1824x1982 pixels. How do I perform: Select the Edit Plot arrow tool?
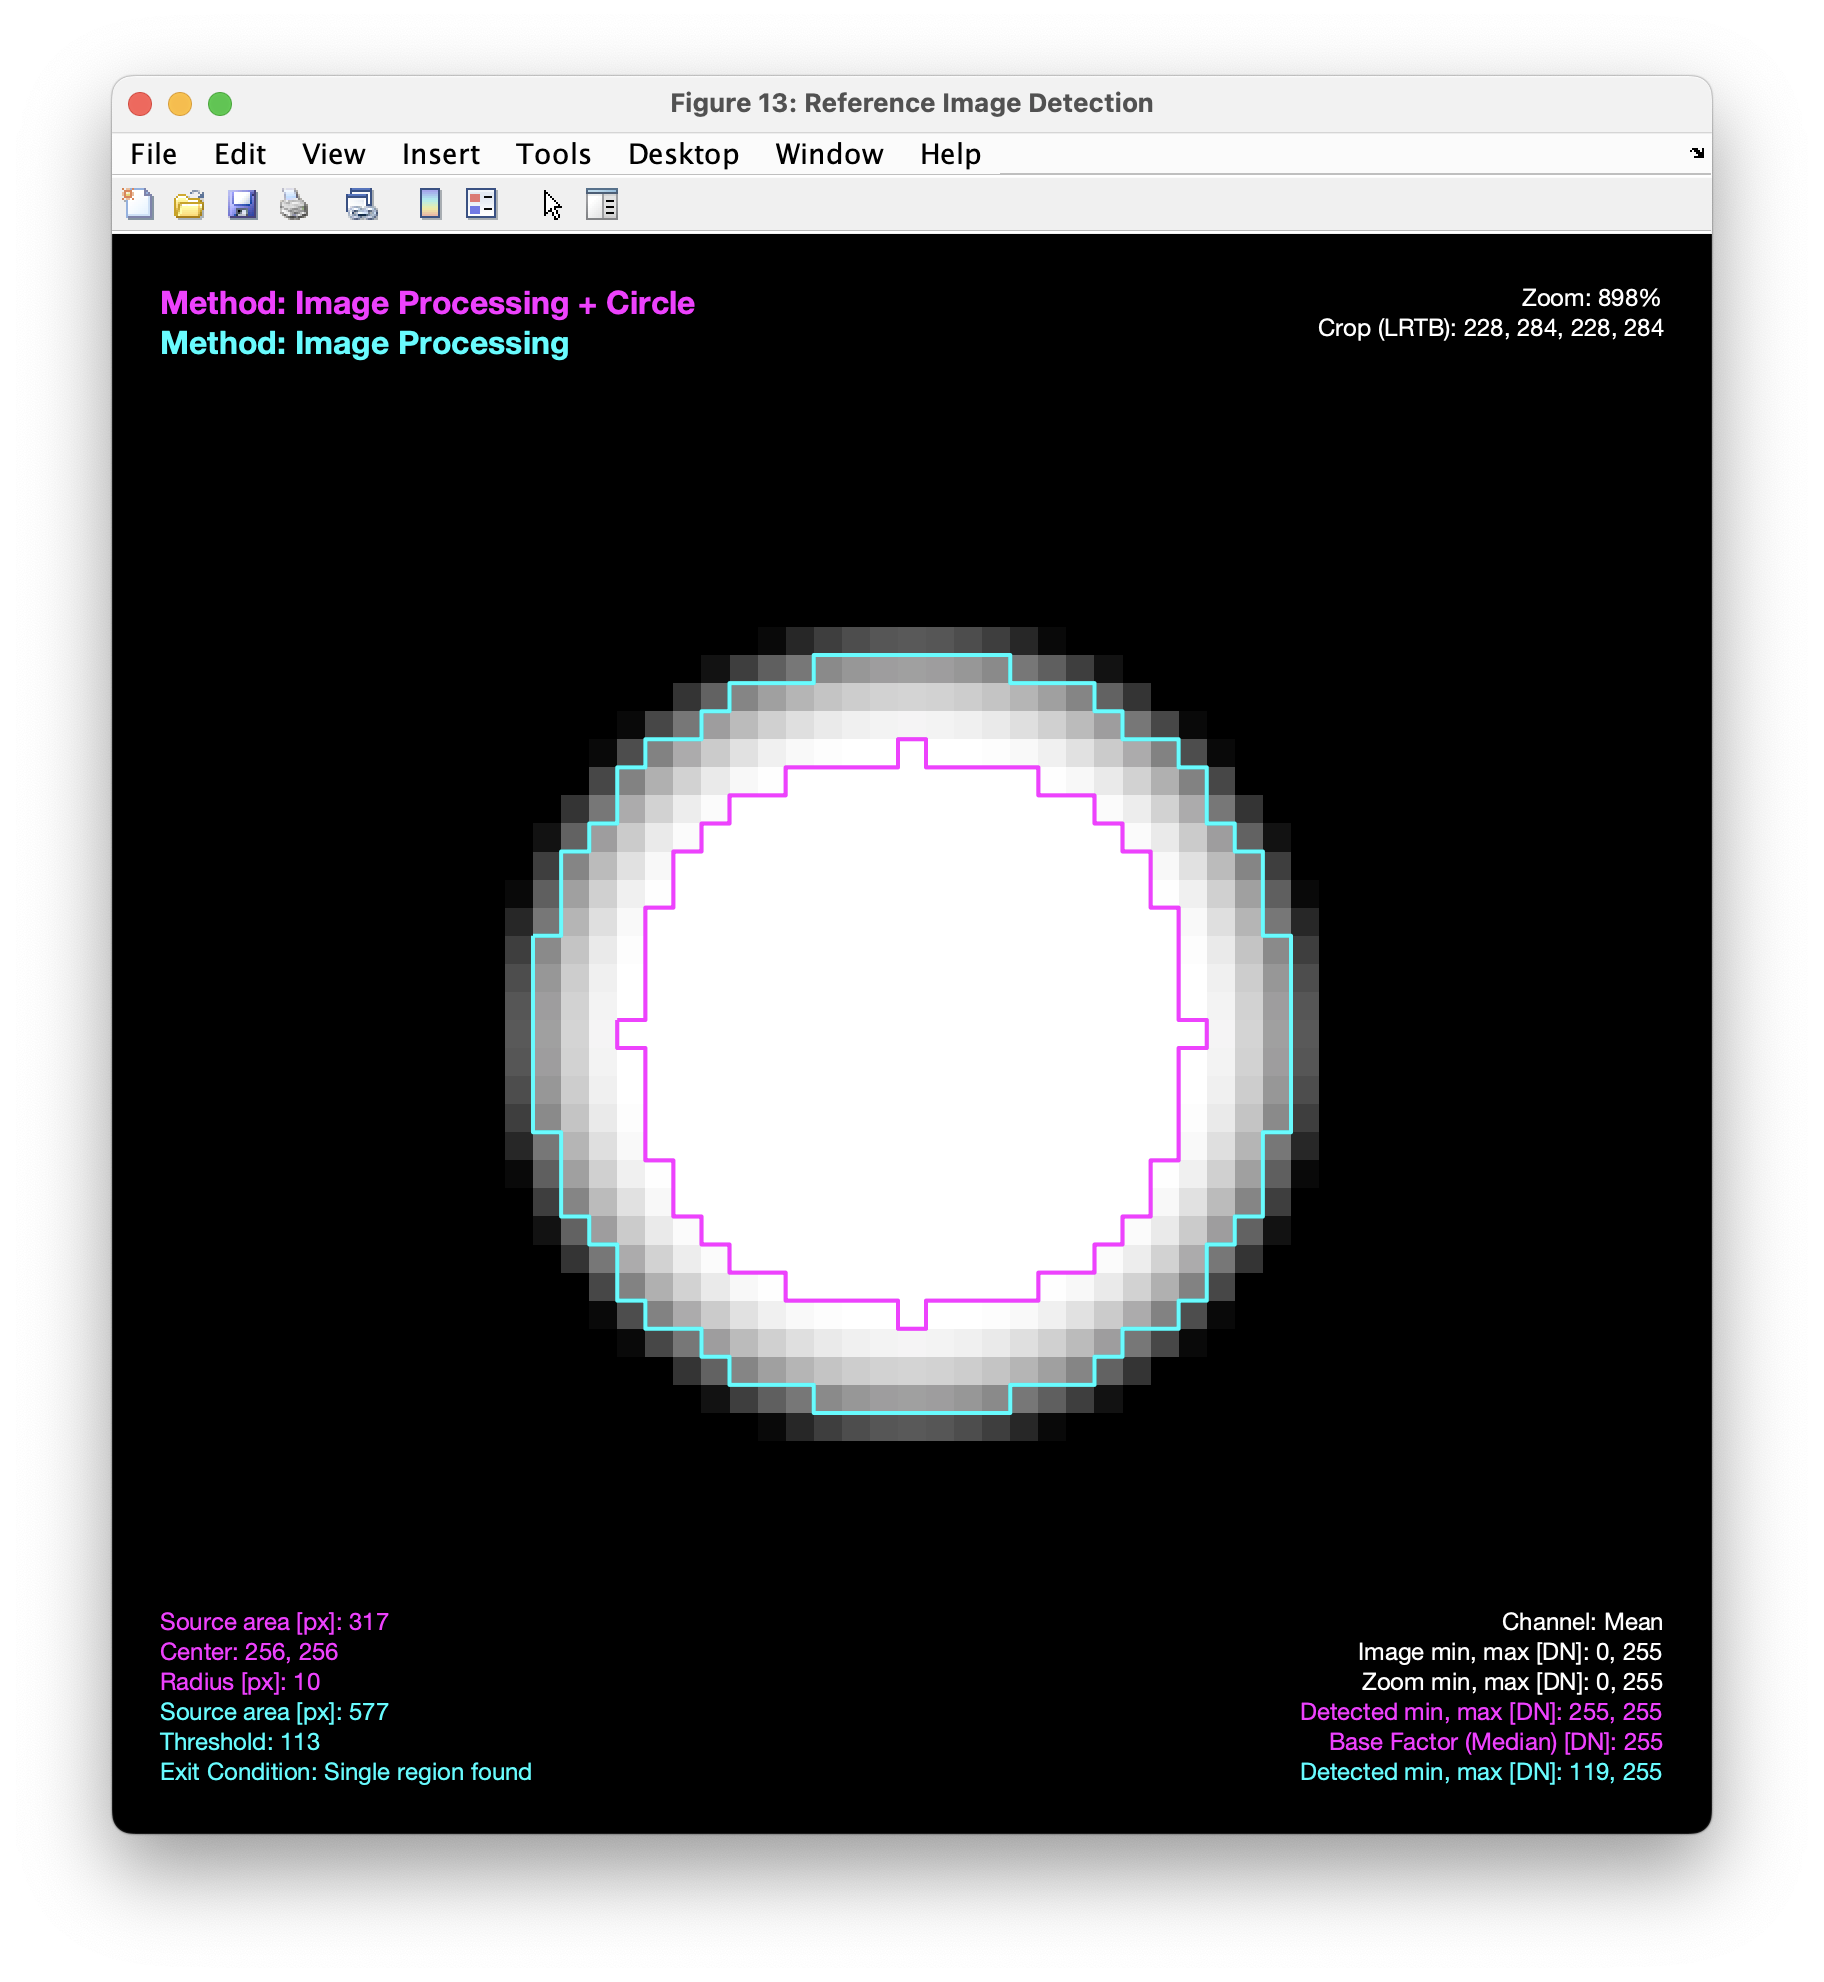pyautogui.click(x=552, y=204)
